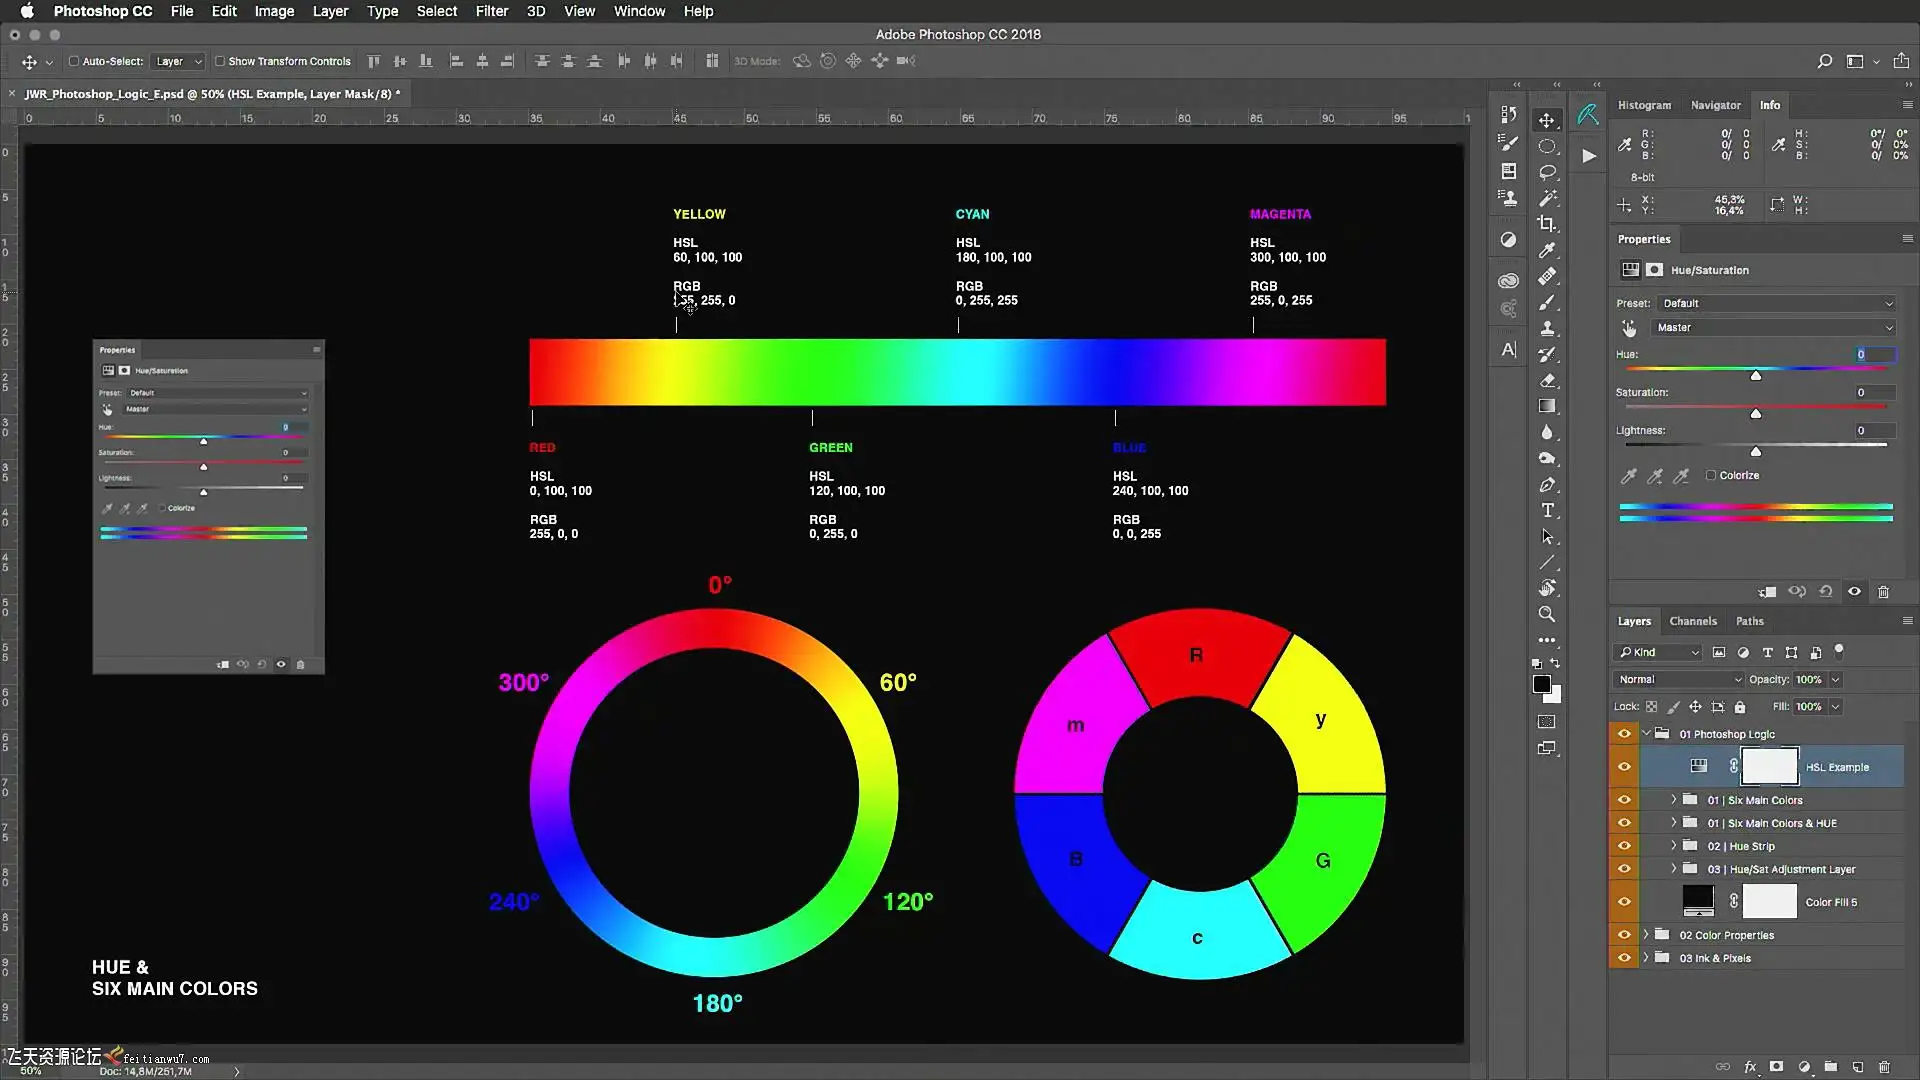Select the Magic Wand tool
Viewport: 1920px width, 1080px height.
(1547, 198)
